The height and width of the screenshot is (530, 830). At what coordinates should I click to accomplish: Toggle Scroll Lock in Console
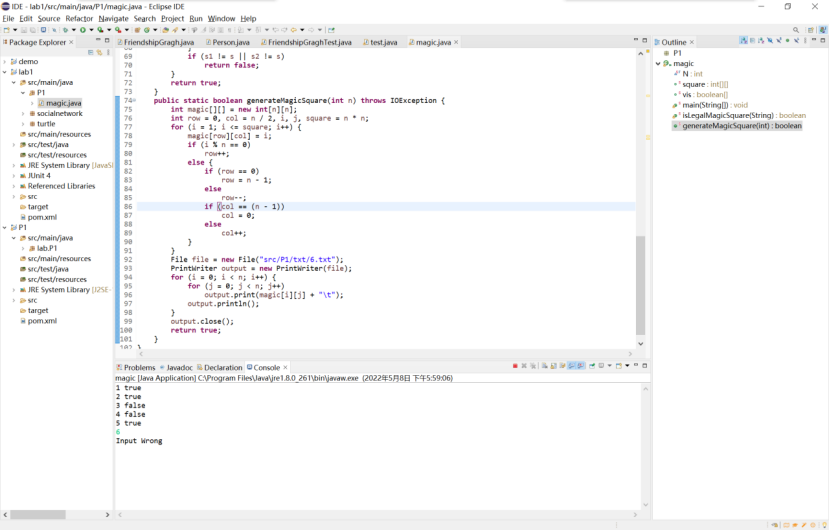(x=554, y=366)
